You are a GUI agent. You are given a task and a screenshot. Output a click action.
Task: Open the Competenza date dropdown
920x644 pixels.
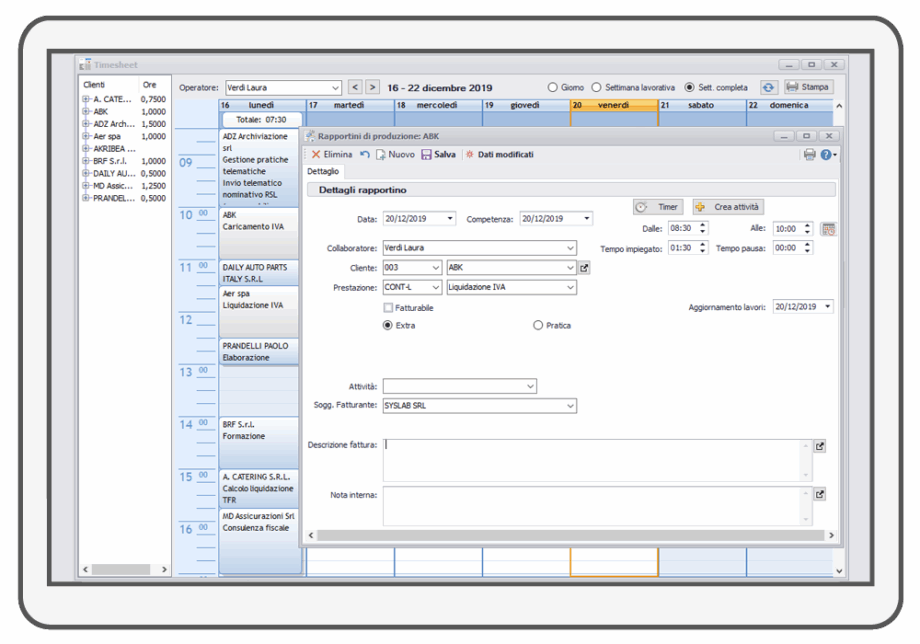[x=587, y=219]
